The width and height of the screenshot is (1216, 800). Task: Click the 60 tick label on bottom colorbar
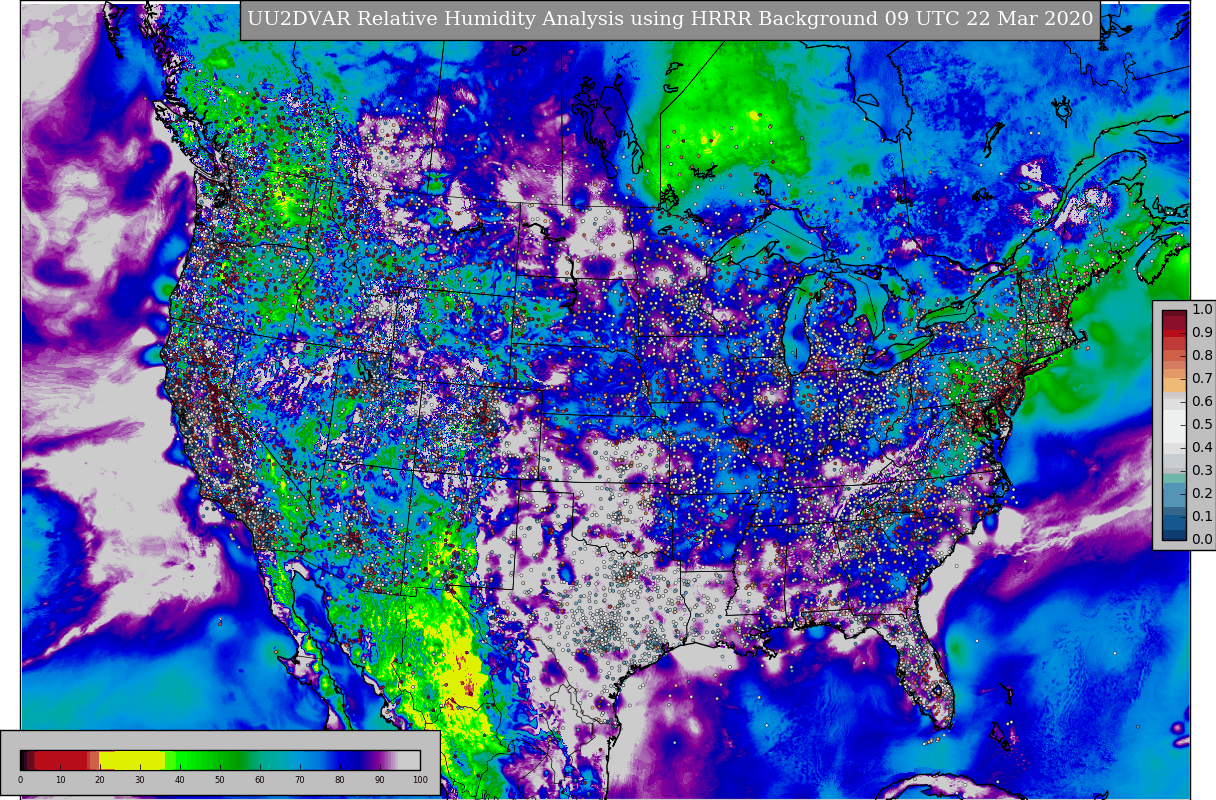point(260,780)
